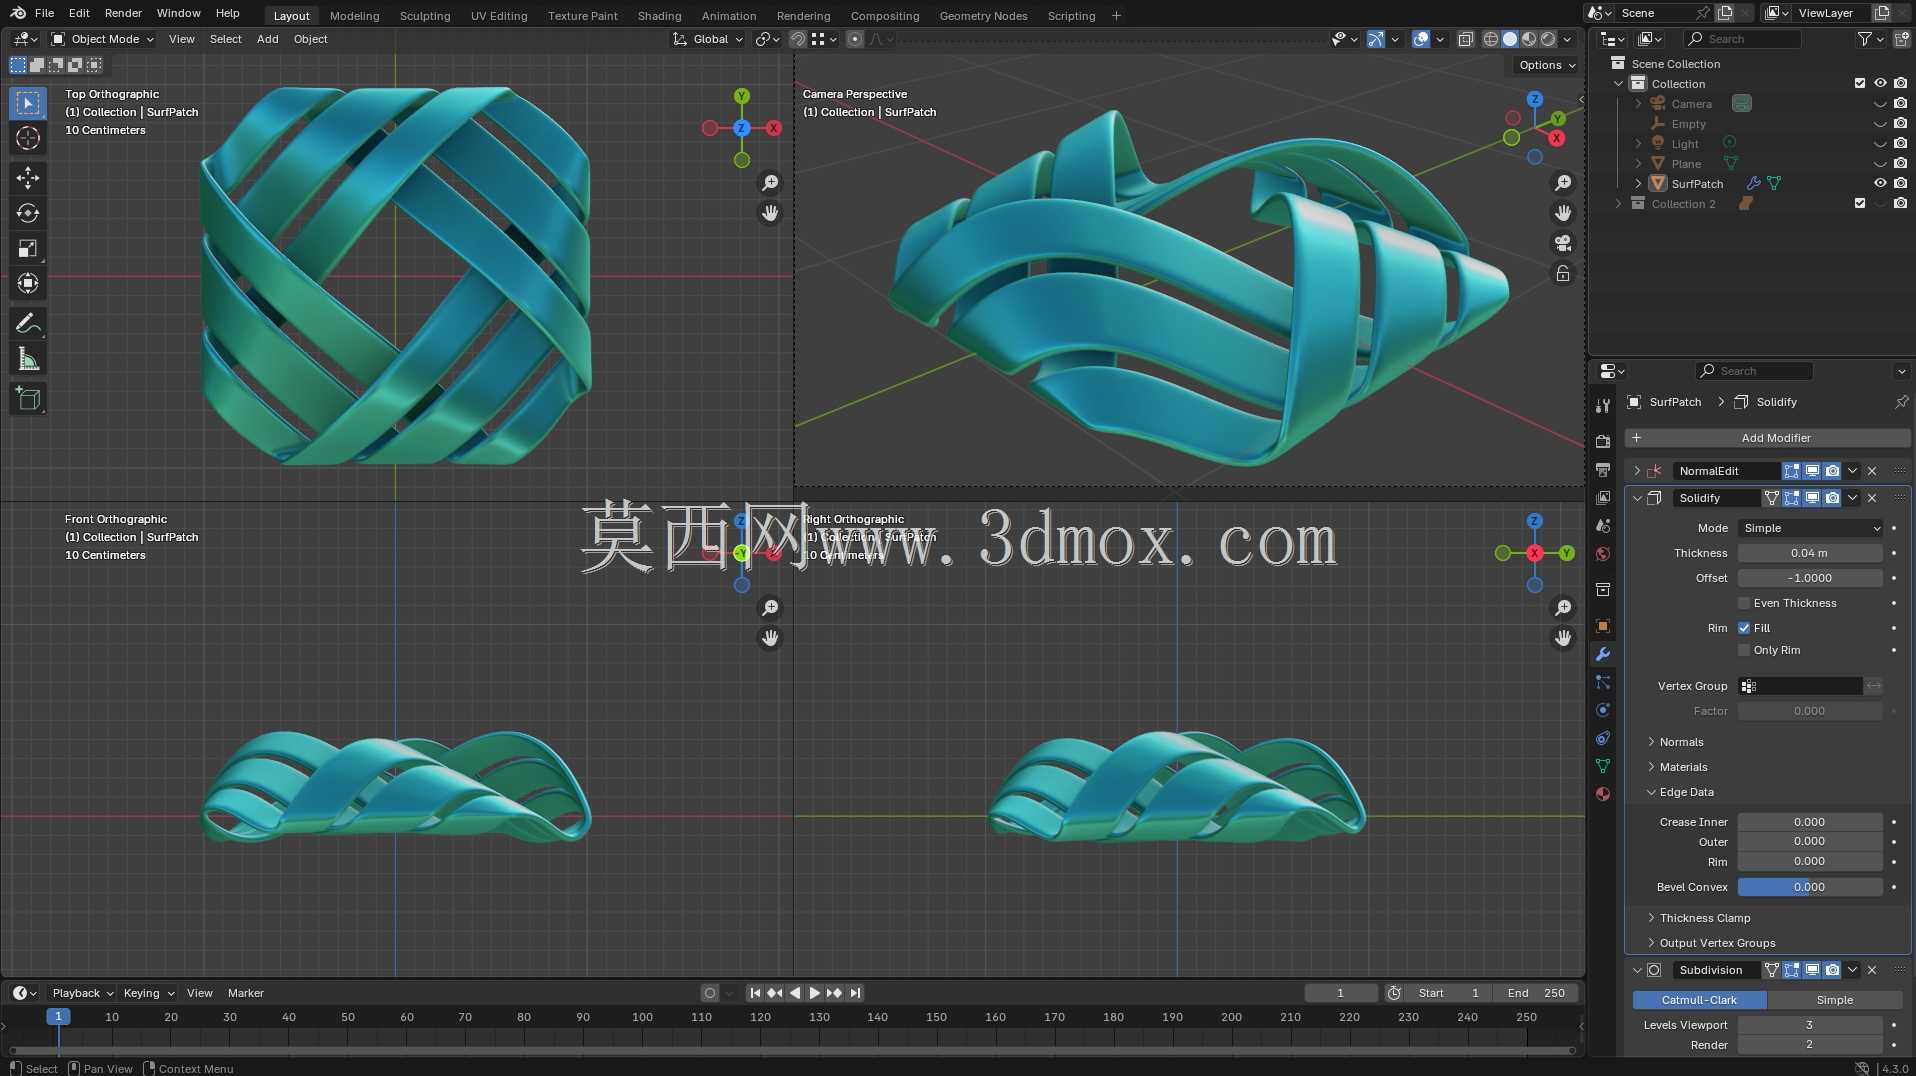Screen dimensions: 1916x1076
Task: Adjust the Thickness value slider
Action: [x=1810, y=553]
